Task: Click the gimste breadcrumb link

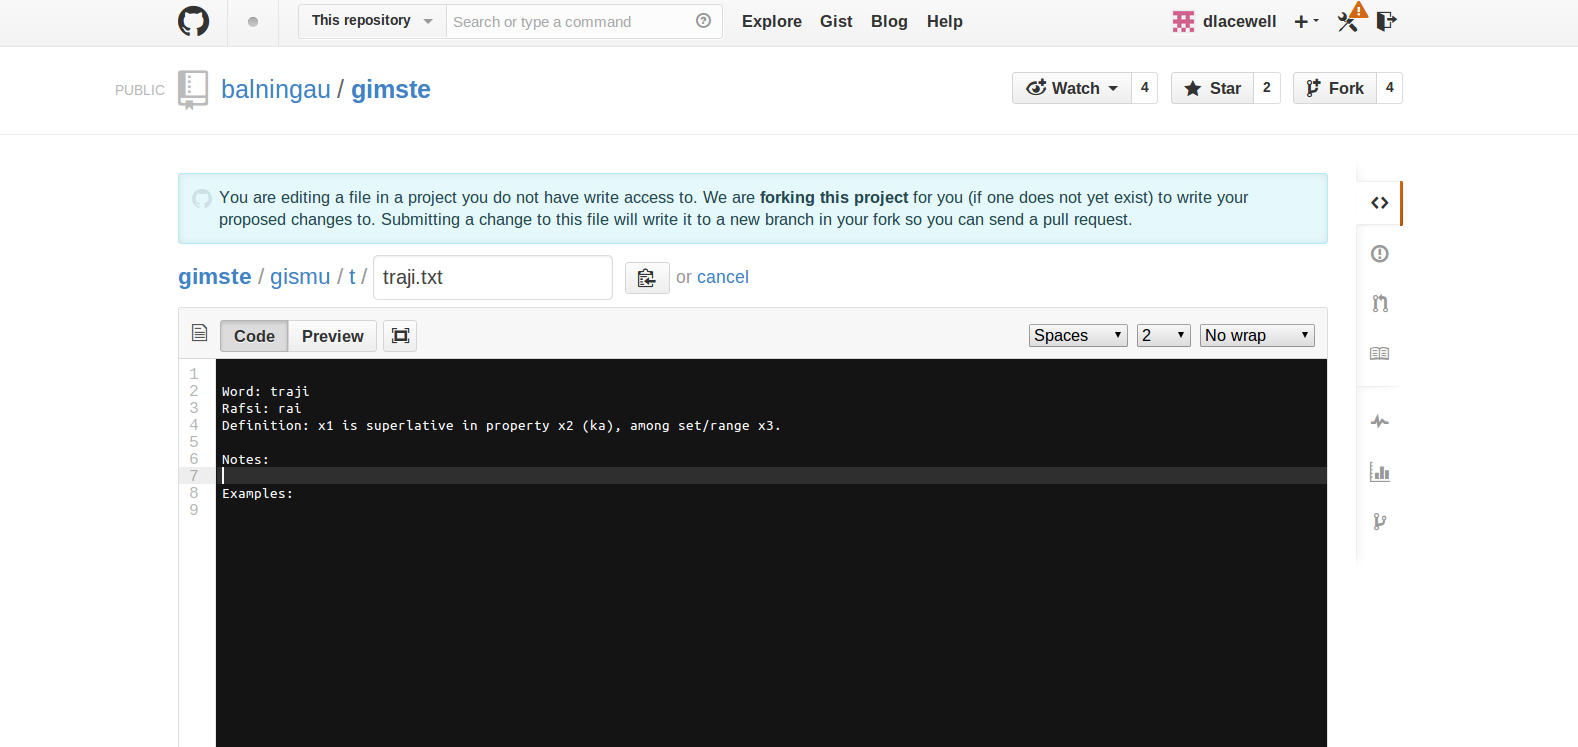Action: (x=215, y=277)
